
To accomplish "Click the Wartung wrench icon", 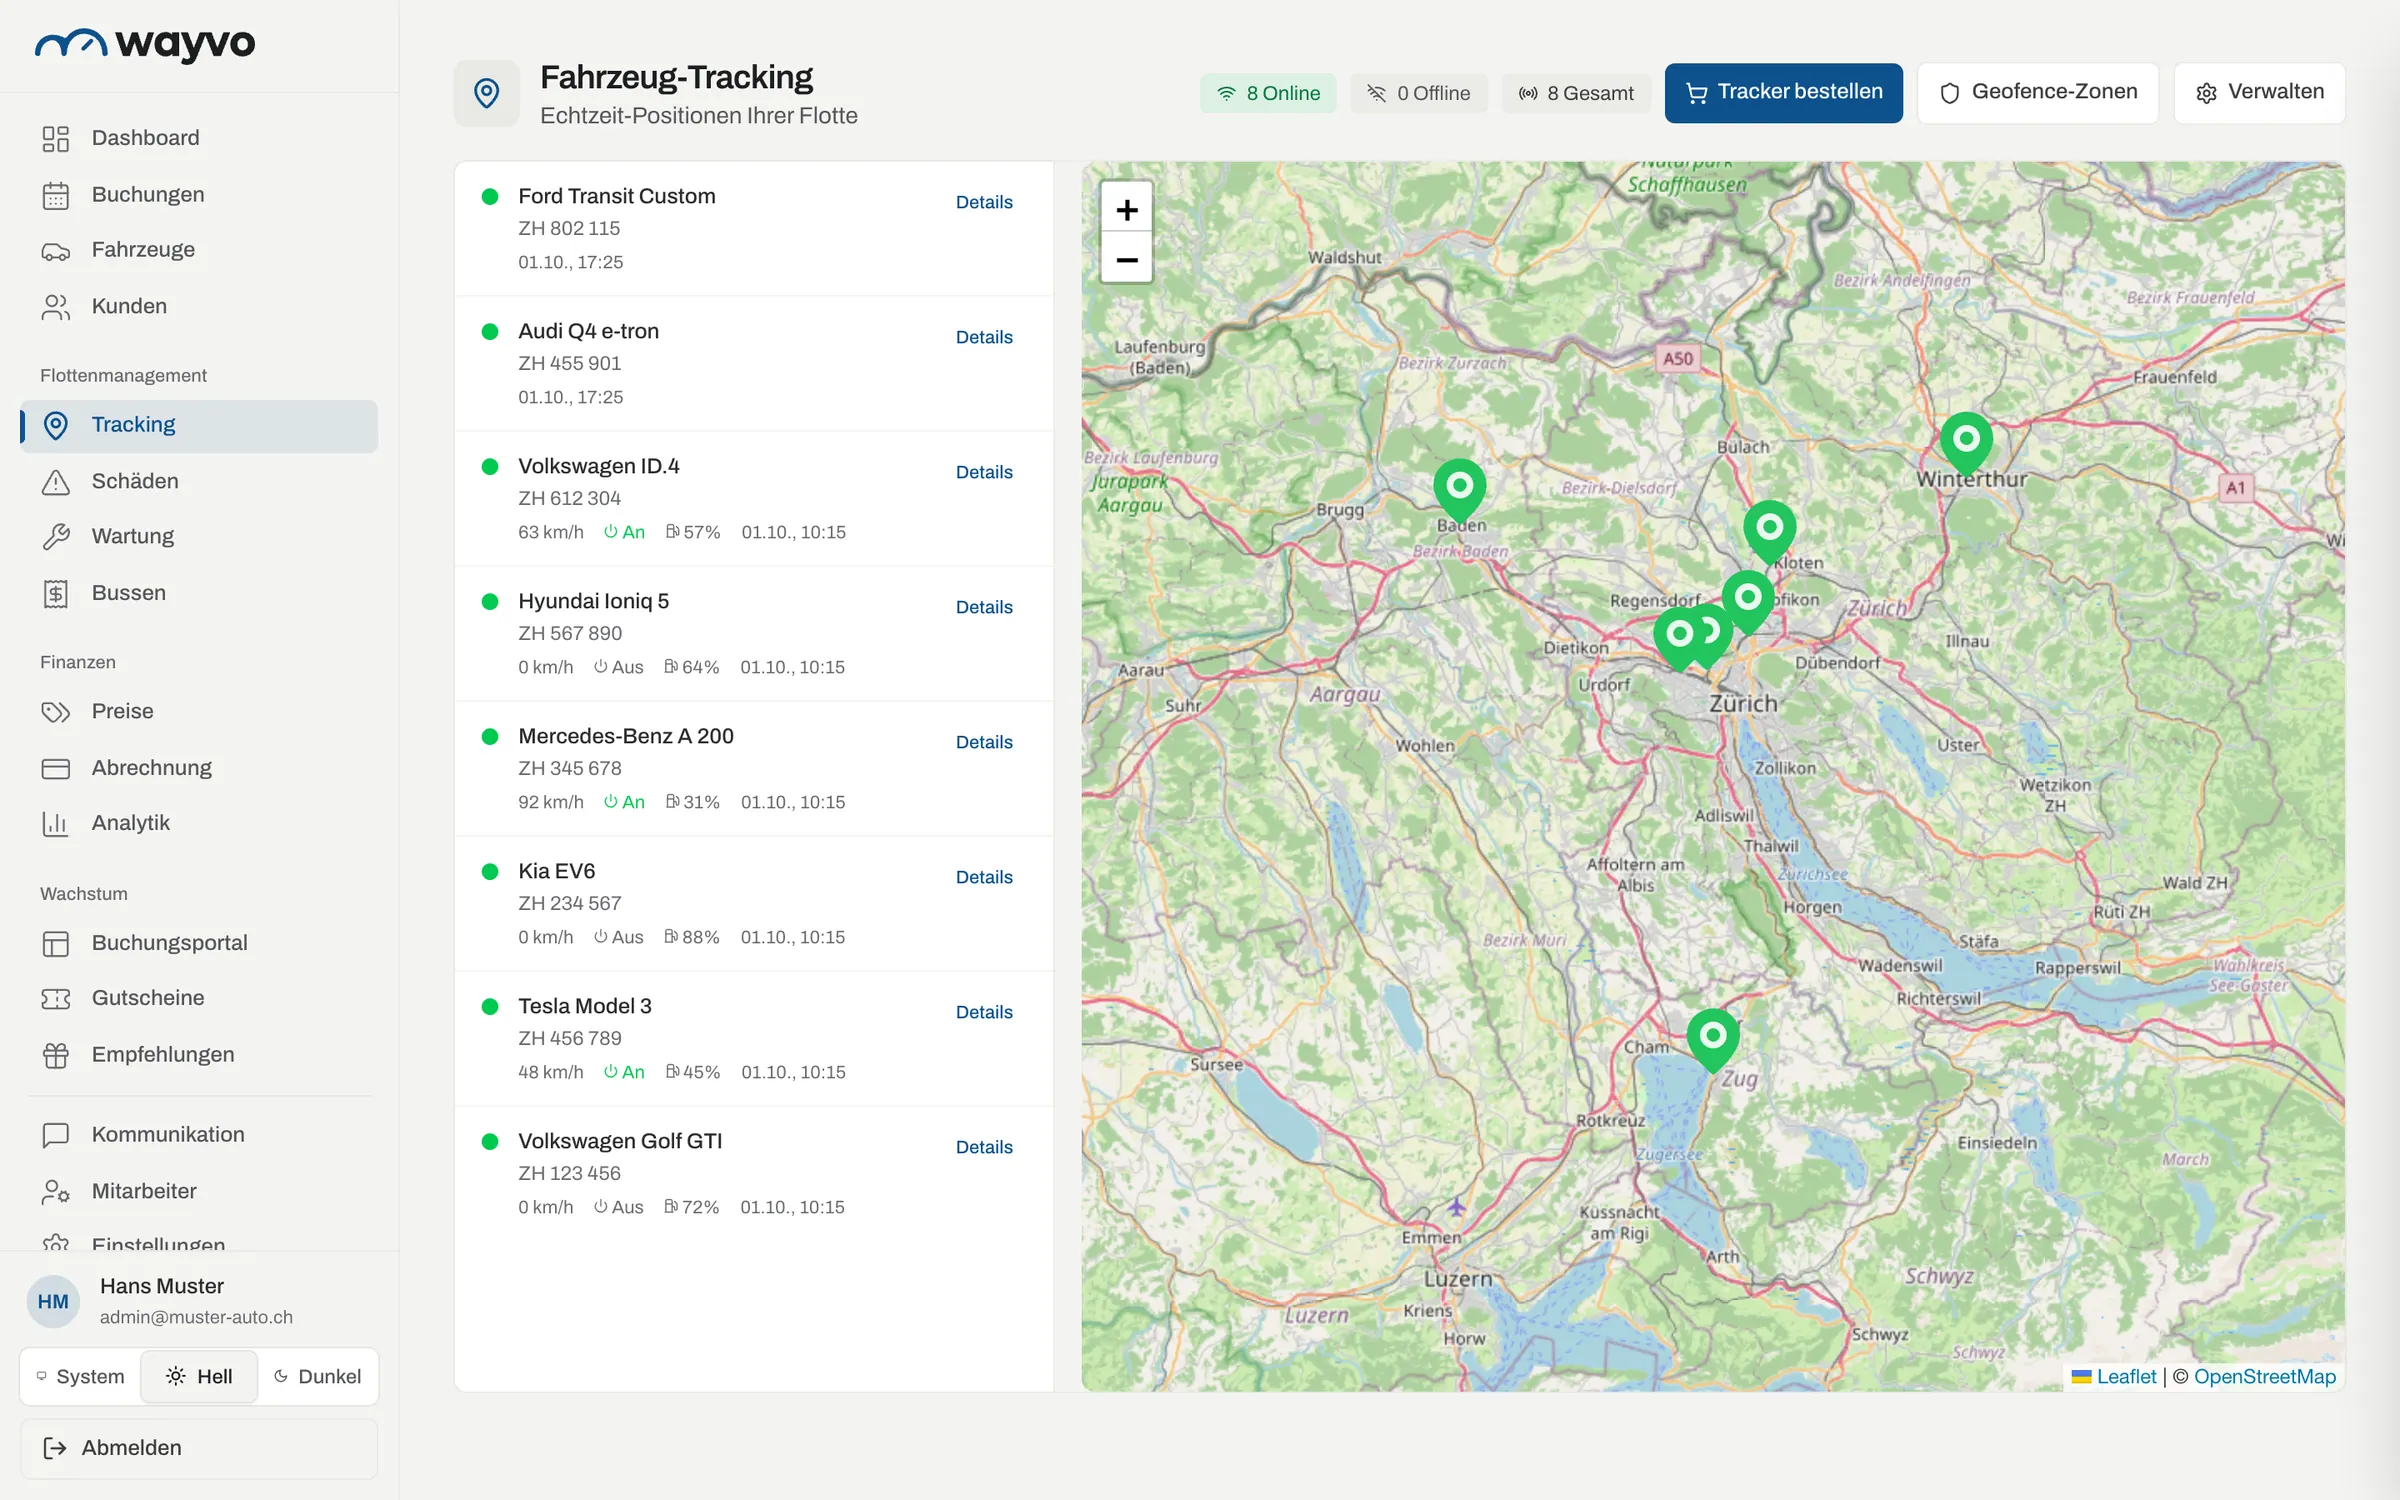I will (x=56, y=537).
